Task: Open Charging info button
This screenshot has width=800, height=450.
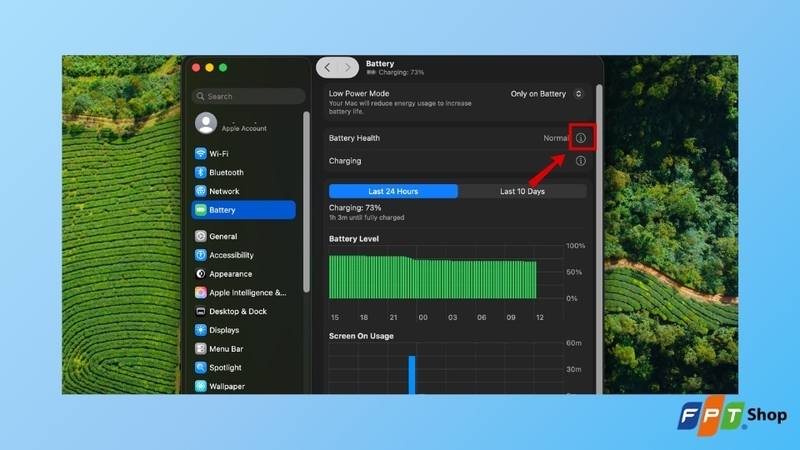Action: point(581,161)
